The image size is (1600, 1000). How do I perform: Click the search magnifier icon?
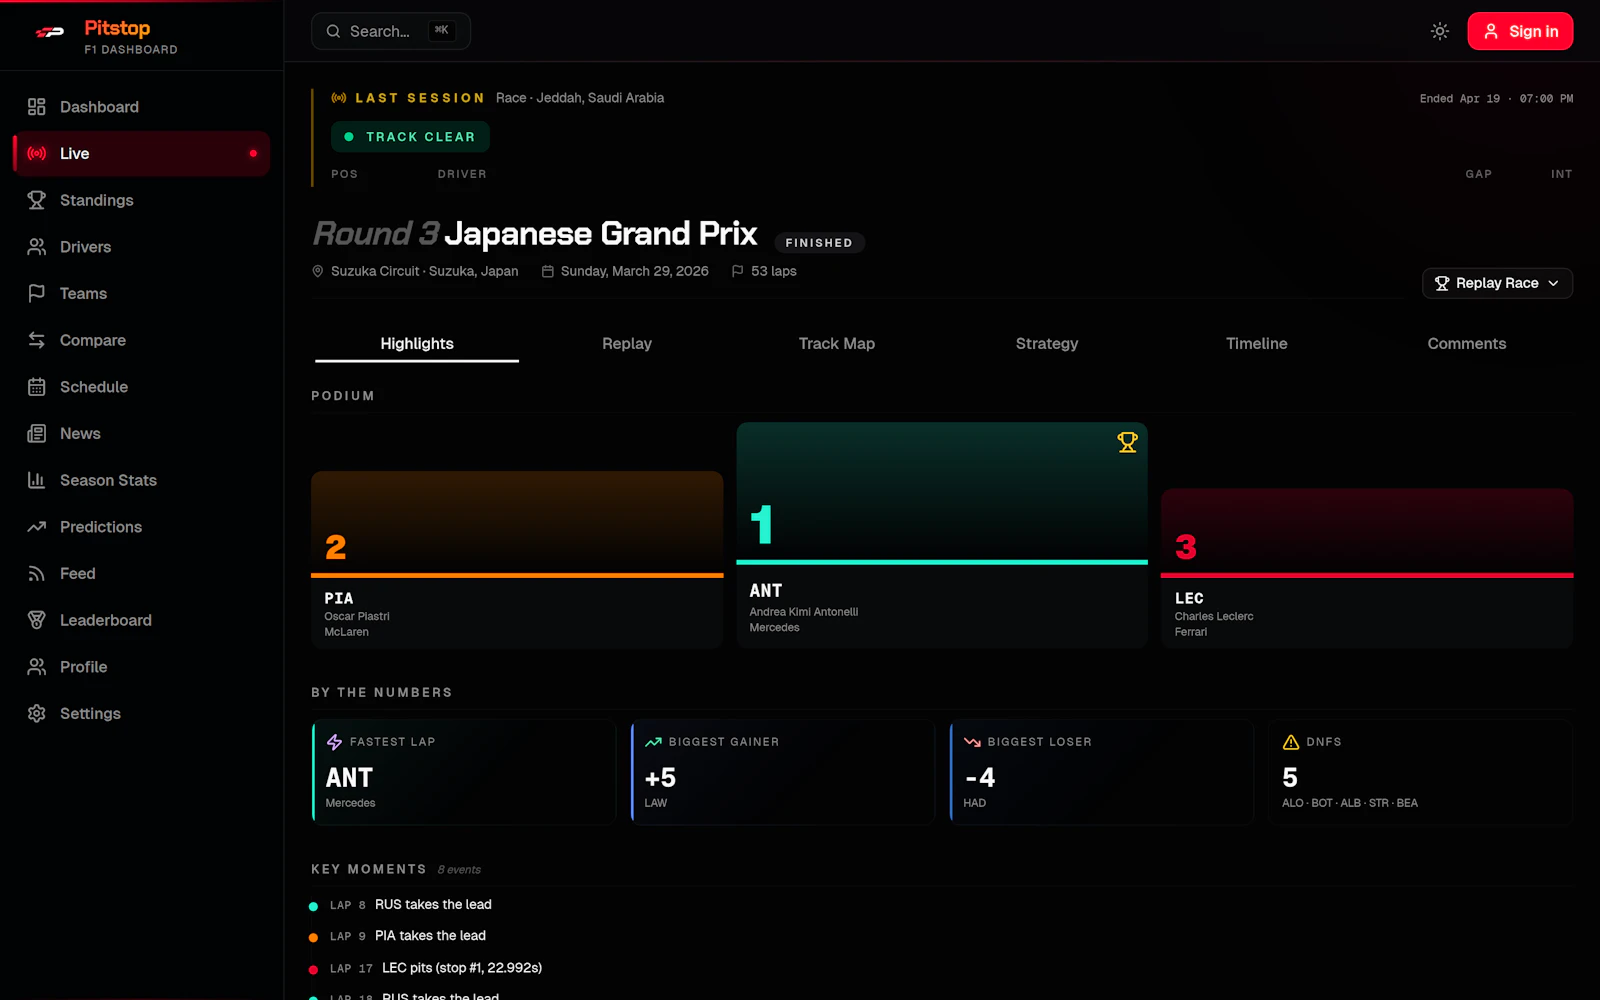(334, 31)
